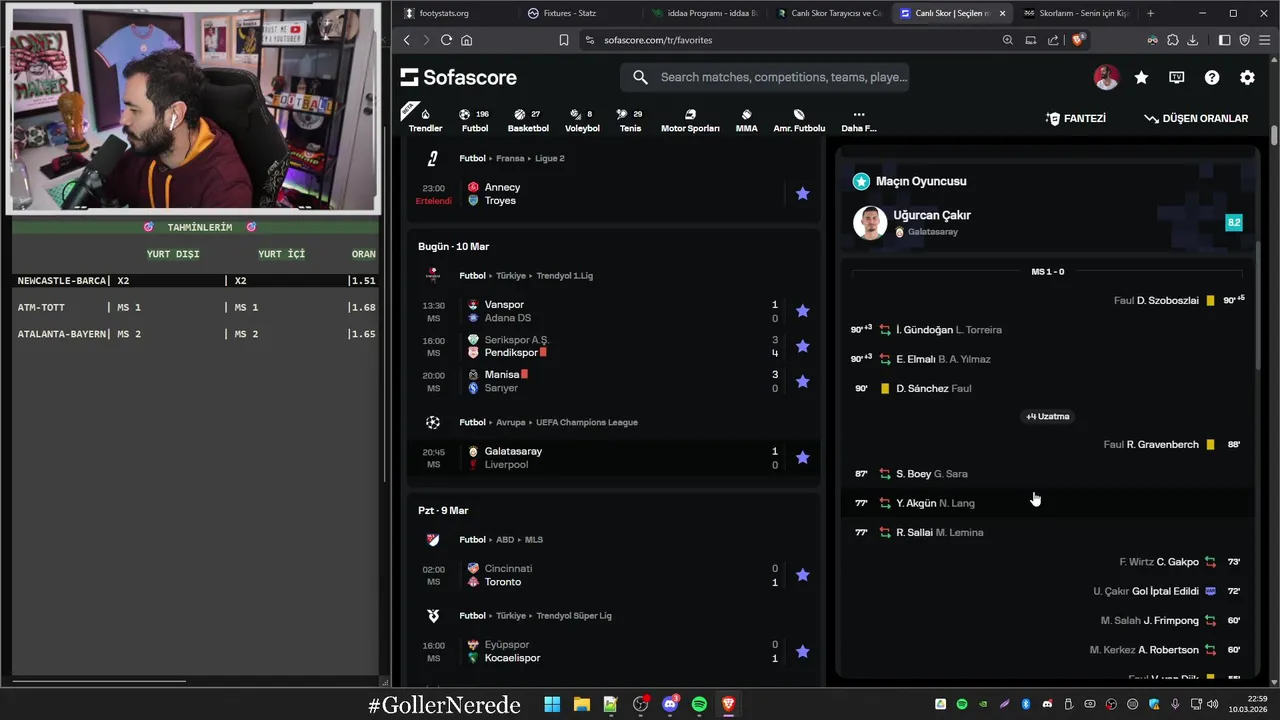The height and width of the screenshot is (720, 1280).
Task: Open the MMA sport category
Action: [x=746, y=120]
